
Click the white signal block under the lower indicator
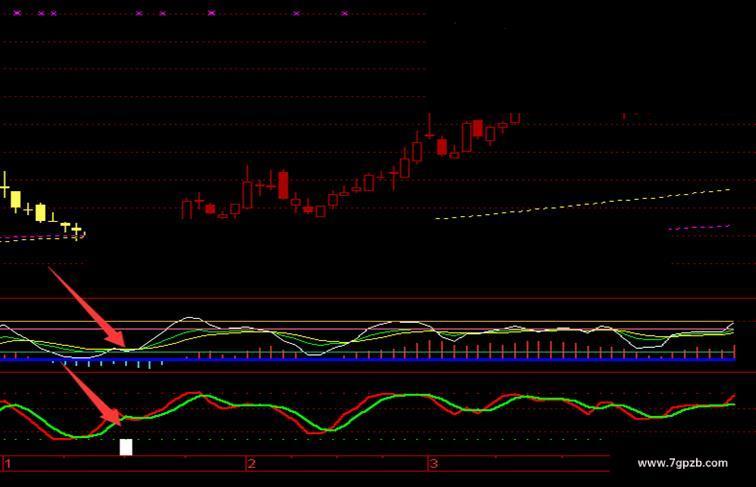click(x=126, y=447)
